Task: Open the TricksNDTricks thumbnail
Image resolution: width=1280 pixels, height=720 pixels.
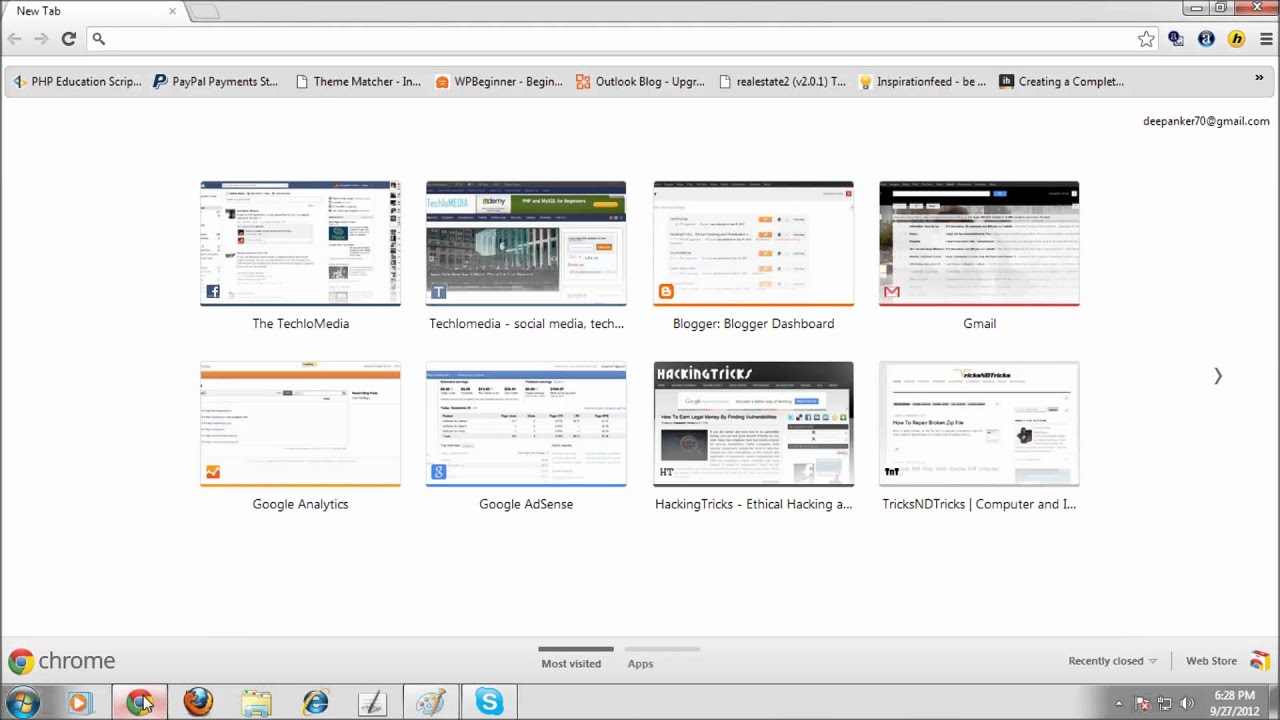Action: tap(979, 424)
